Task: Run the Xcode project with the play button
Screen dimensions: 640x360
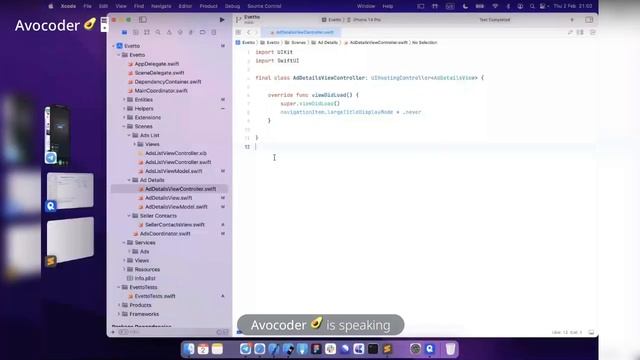Action: coord(222,20)
